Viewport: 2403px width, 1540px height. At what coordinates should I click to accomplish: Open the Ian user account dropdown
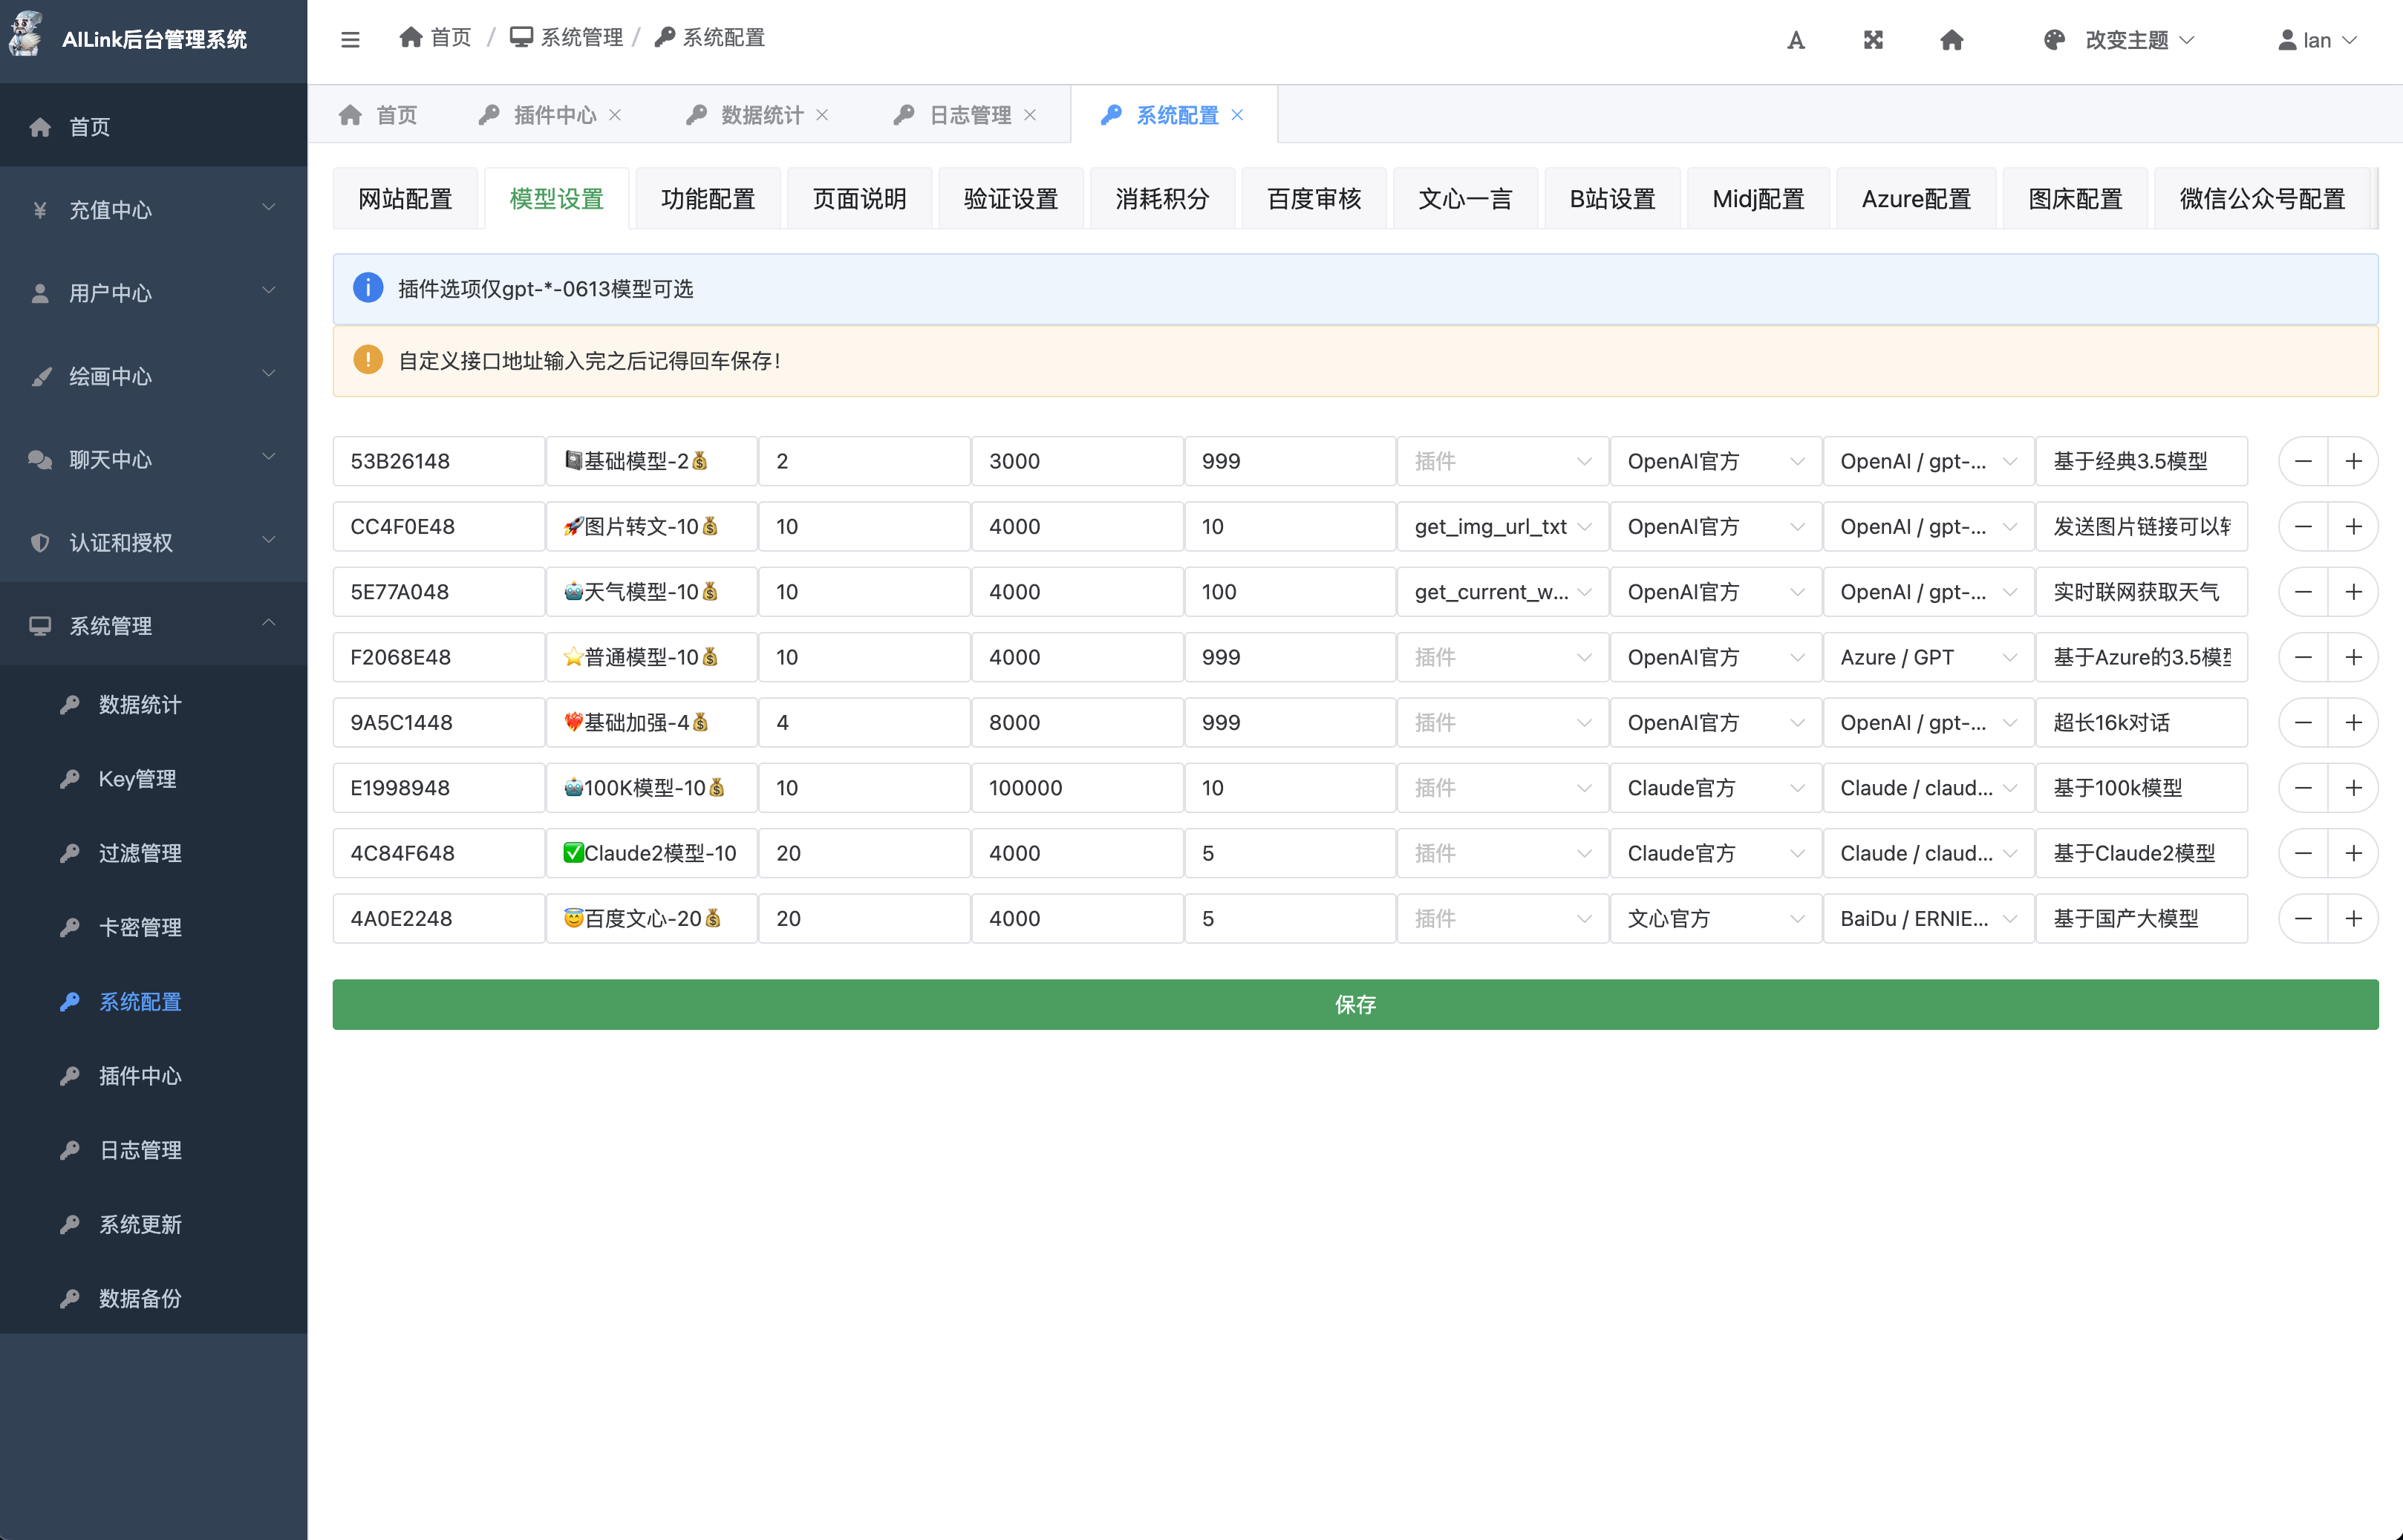click(x=2317, y=40)
